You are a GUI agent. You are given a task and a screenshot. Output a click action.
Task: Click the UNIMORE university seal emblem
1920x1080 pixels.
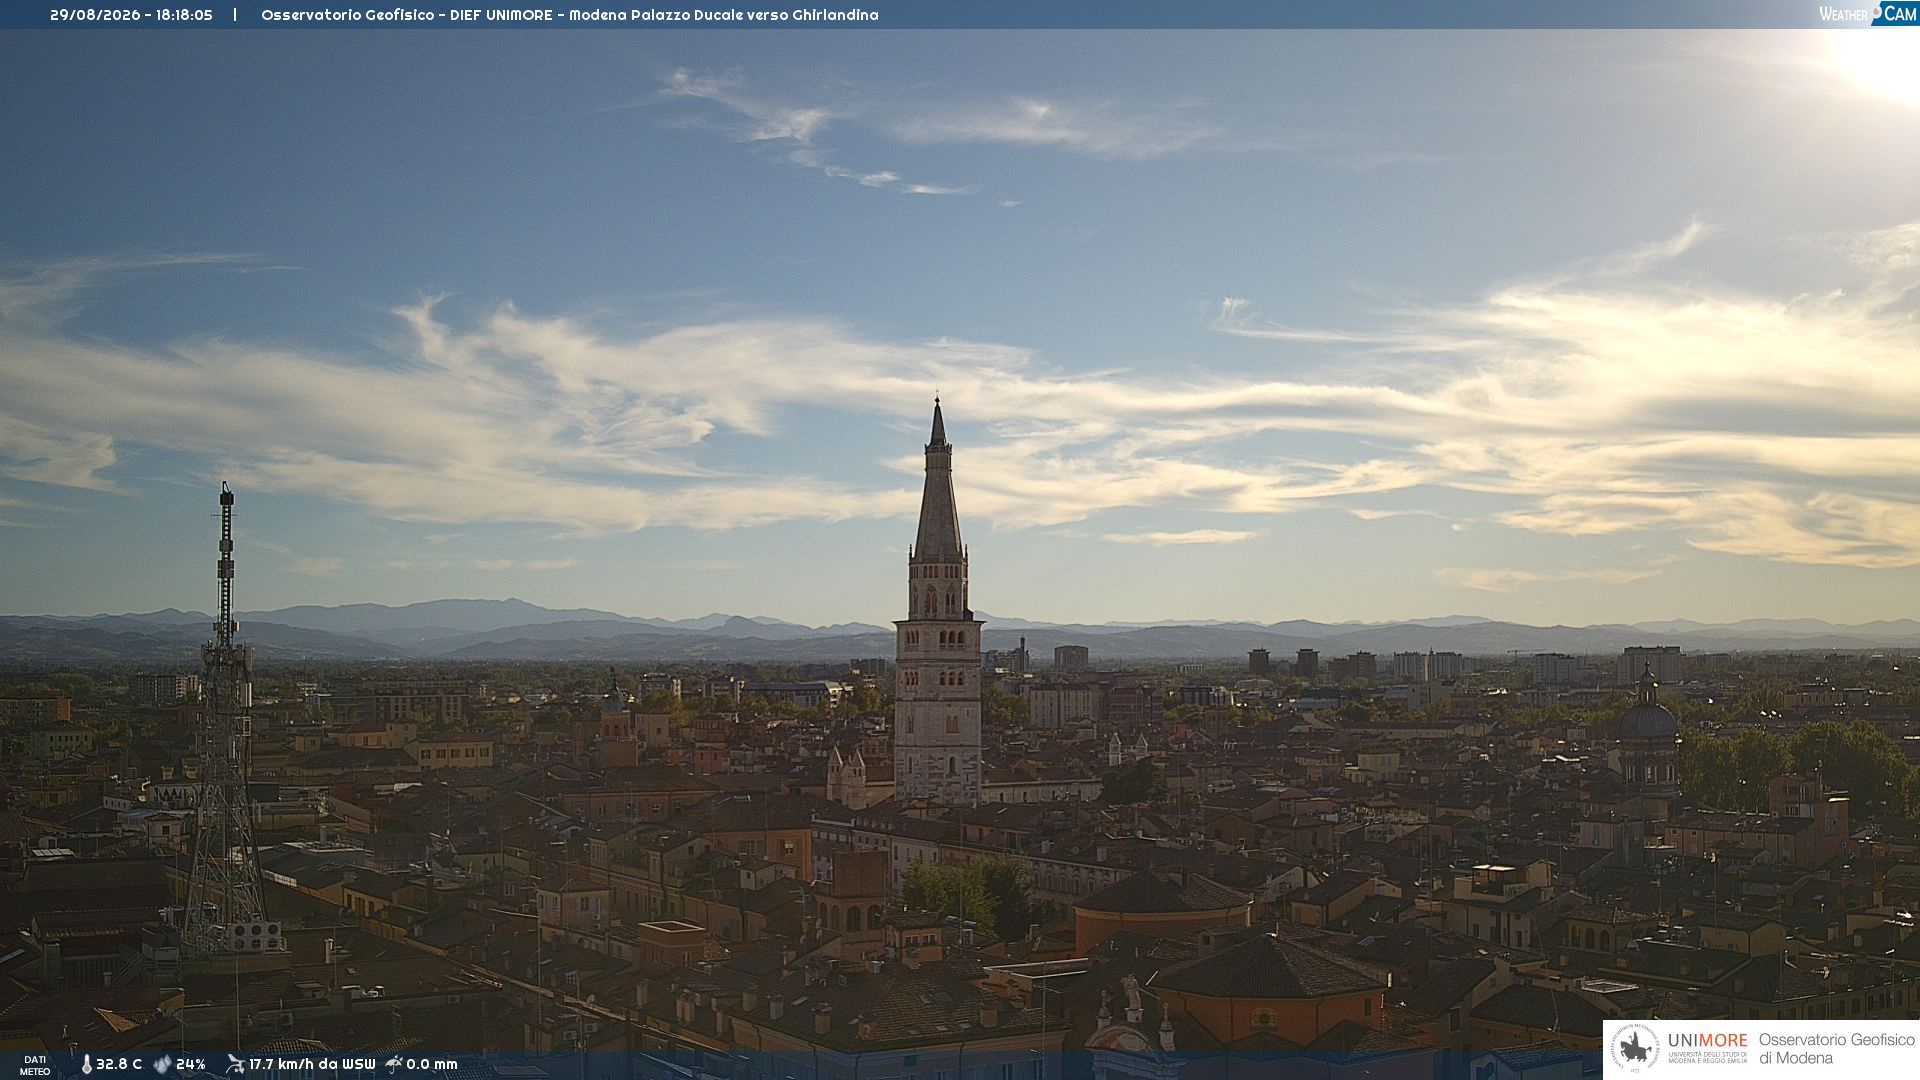(1636, 1048)
